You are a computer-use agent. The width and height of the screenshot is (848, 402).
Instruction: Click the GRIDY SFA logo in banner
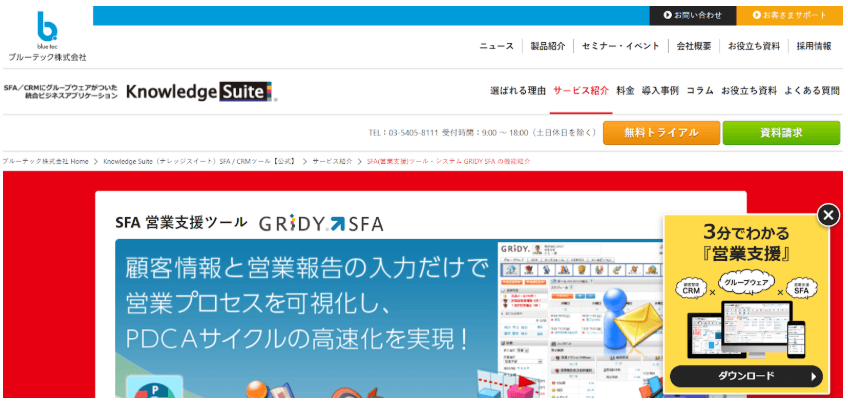coord(320,223)
